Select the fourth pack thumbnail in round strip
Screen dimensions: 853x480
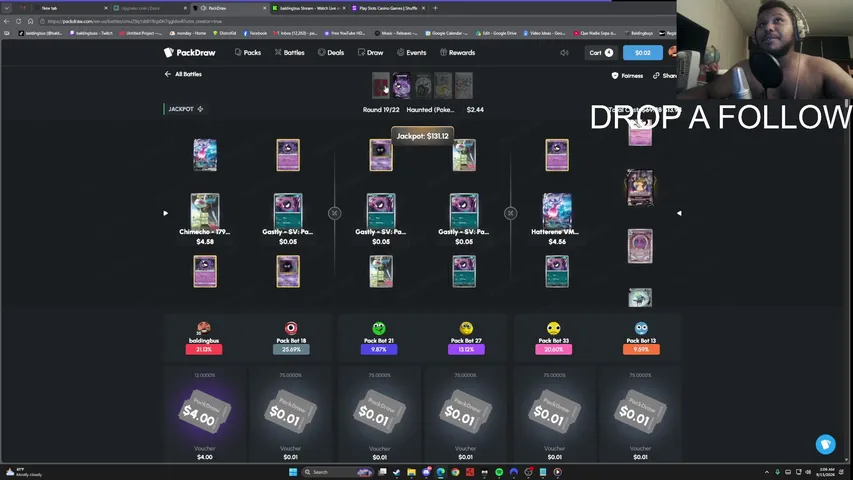coord(443,85)
